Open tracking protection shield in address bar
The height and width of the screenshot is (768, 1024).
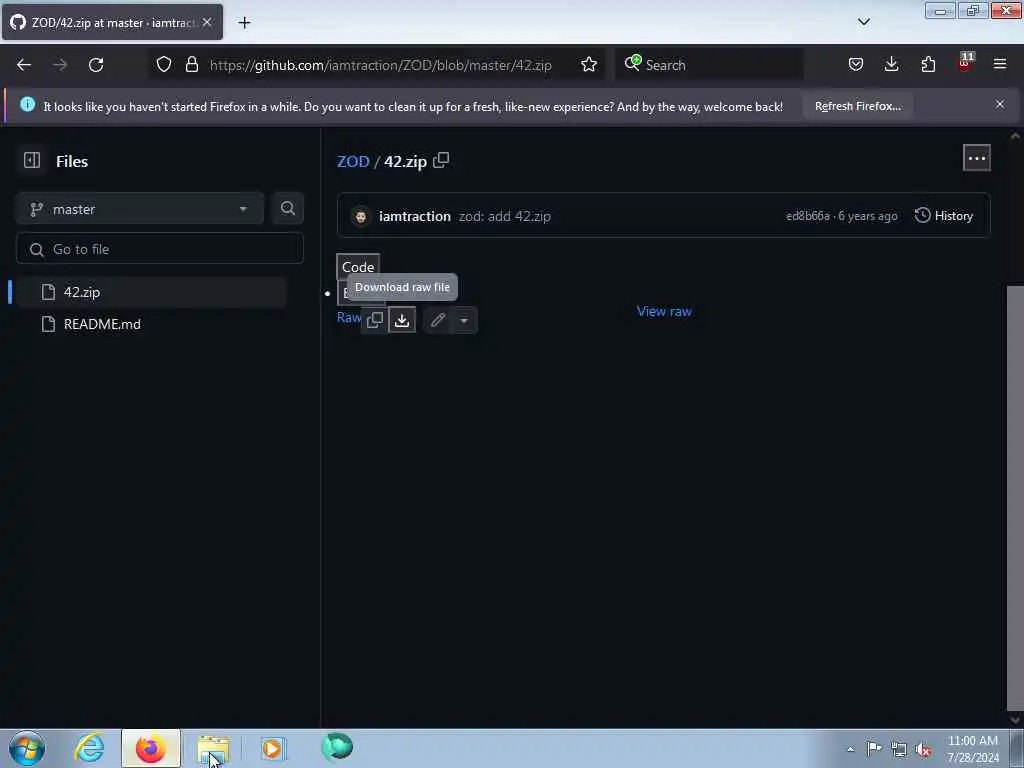(164, 65)
